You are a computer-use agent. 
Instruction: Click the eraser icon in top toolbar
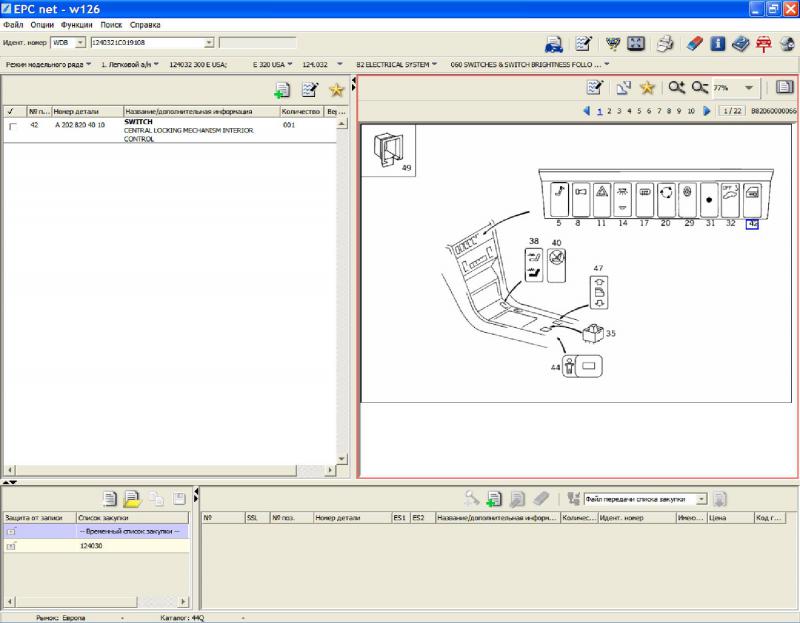coord(694,43)
